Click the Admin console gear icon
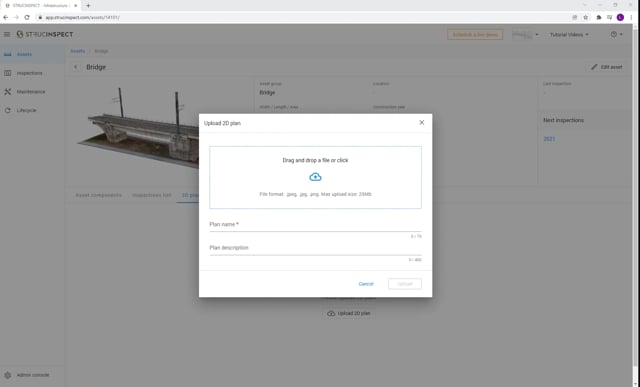The height and width of the screenshot is (387, 640). pyautogui.click(x=8, y=375)
